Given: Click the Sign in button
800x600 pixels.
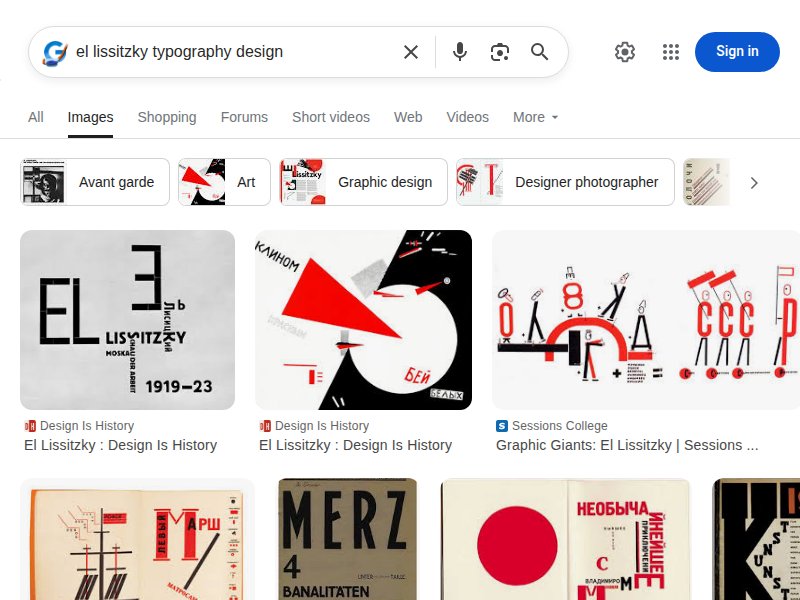Looking at the screenshot, I should (x=737, y=51).
